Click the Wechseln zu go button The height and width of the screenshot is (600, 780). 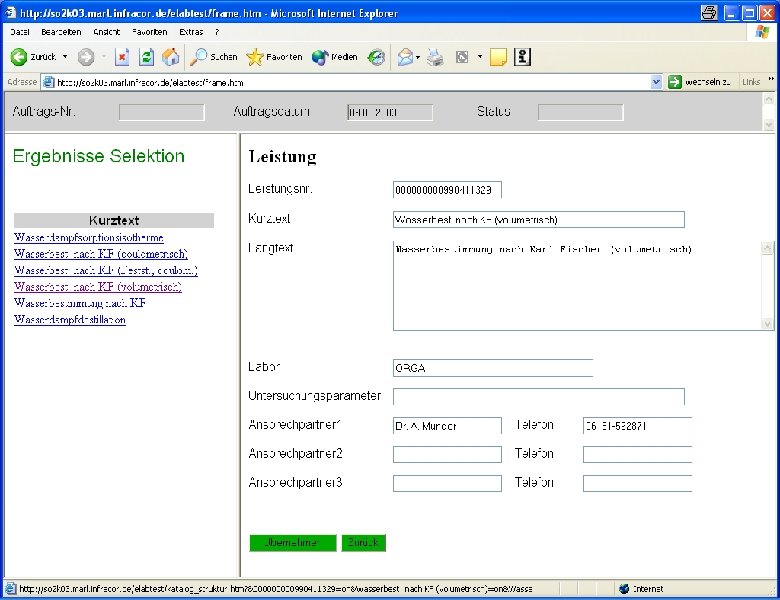[x=700, y=82]
